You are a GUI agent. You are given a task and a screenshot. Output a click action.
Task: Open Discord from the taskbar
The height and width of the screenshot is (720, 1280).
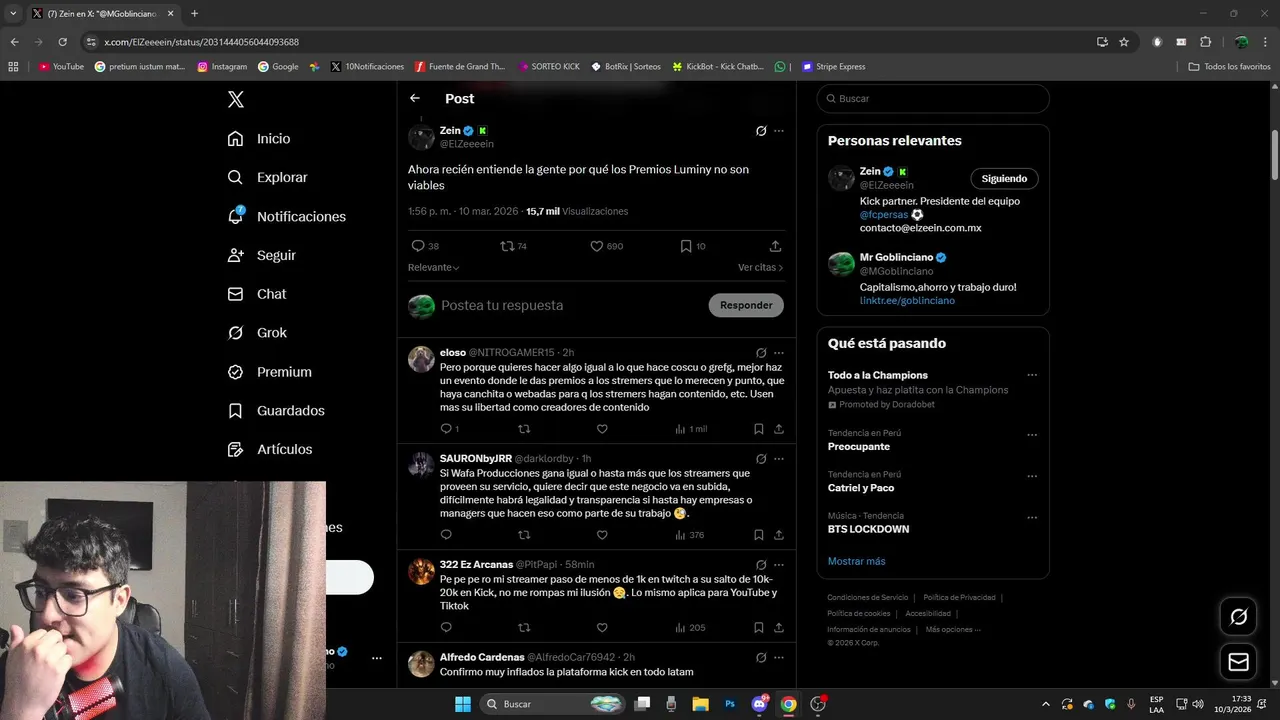click(759, 704)
